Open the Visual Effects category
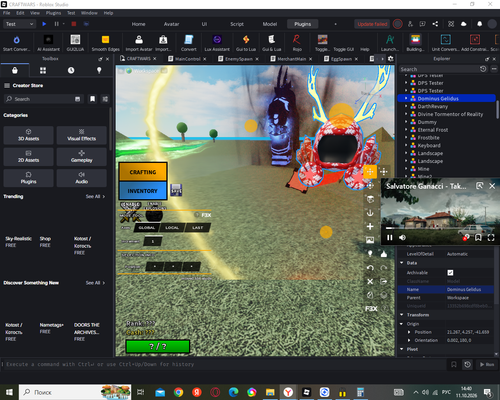Image resolution: width=500 pixels, height=400 pixels. click(81, 135)
